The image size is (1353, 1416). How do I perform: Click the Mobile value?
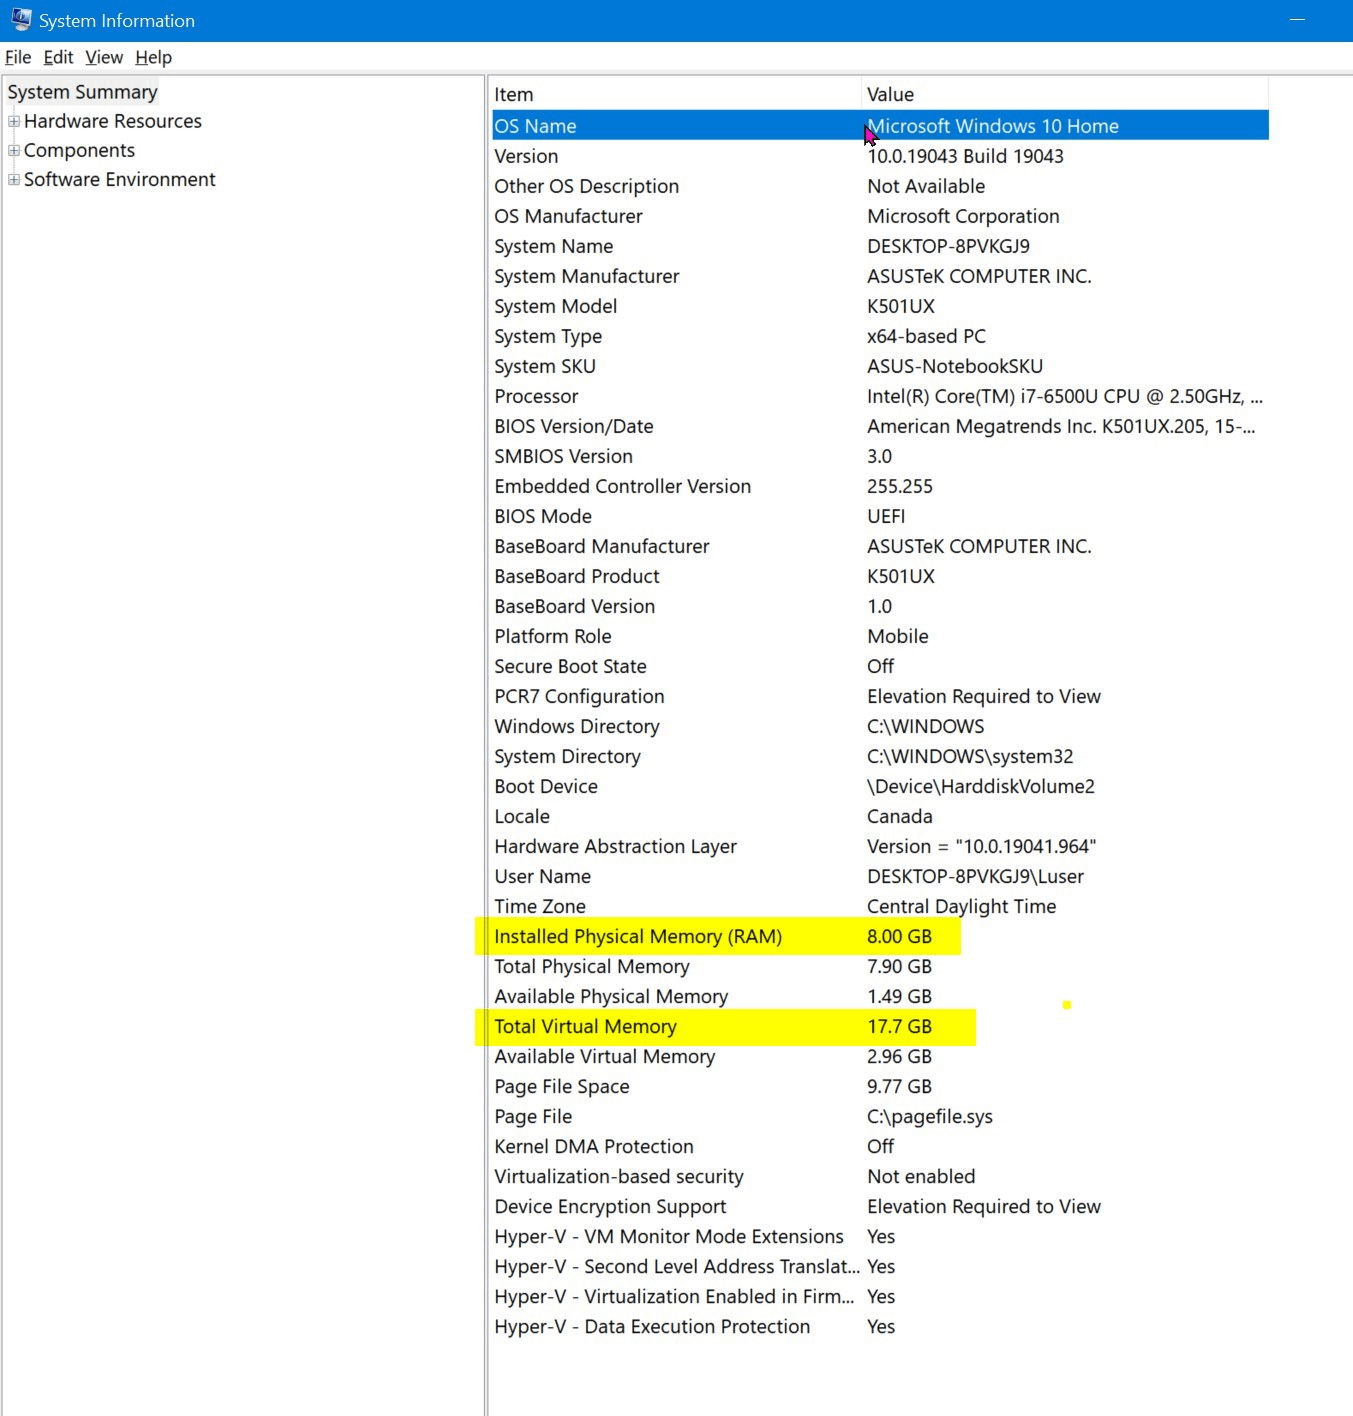[898, 636]
